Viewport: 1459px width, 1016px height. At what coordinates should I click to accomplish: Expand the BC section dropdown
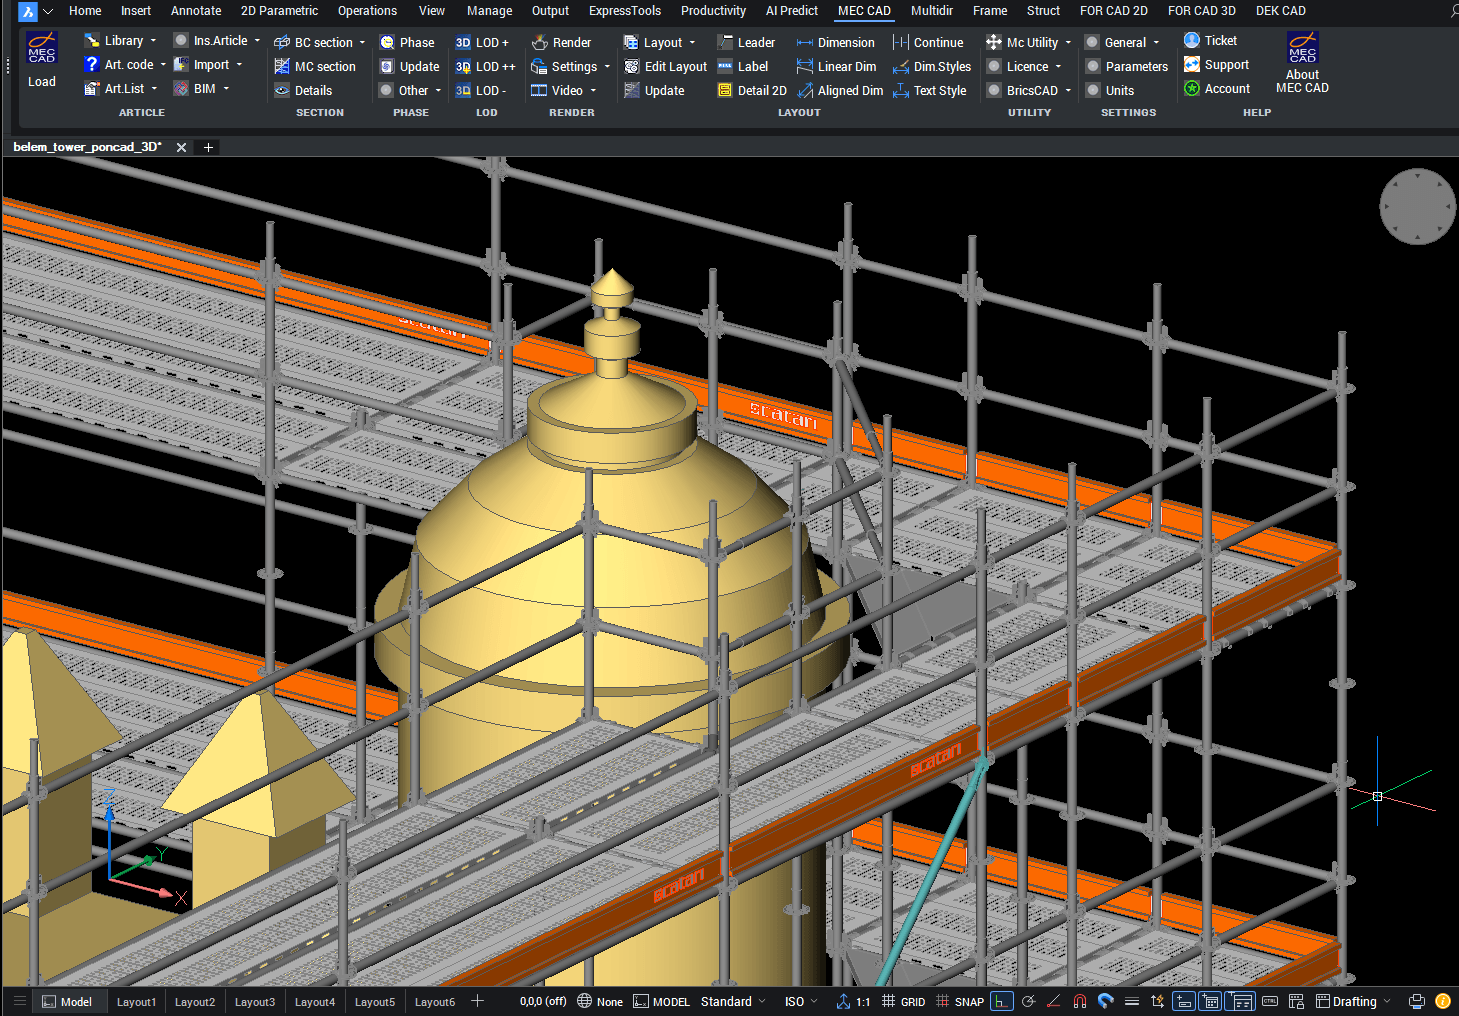point(362,43)
